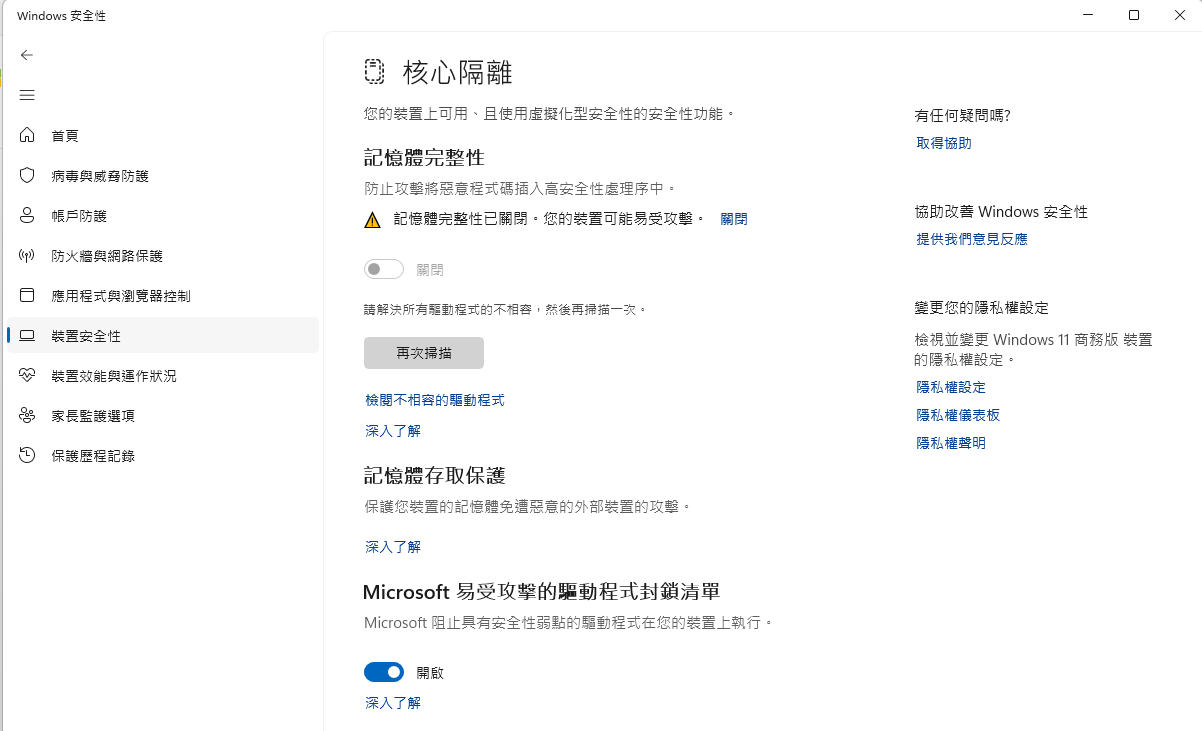The height and width of the screenshot is (731, 1202).
Task: Enable the 記憶體完整性 toggle
Action: [x=383, y=268]
